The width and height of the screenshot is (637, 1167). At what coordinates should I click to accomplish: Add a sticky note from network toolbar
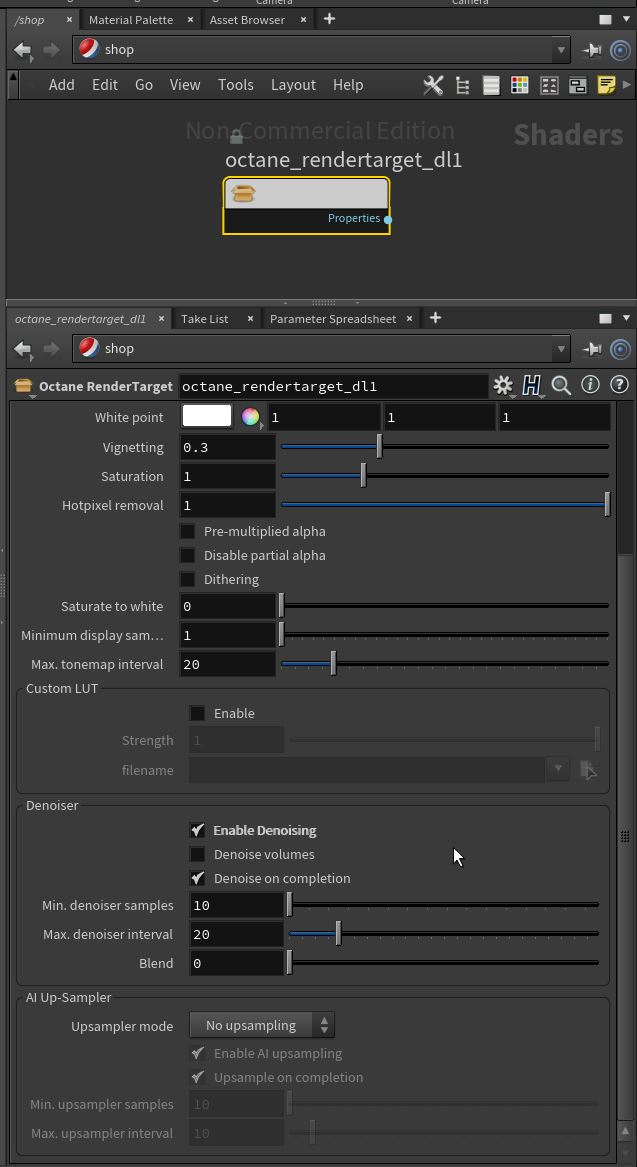(x=606, y=85)
